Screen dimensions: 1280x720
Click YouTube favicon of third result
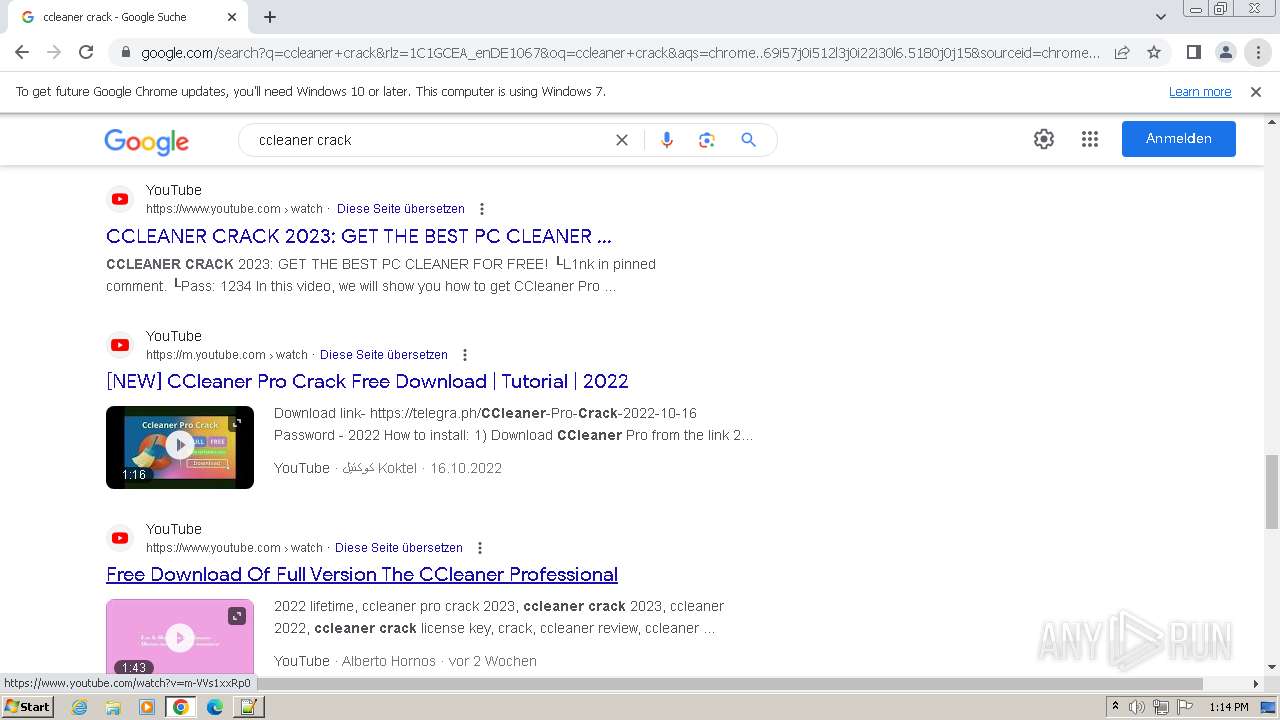coord(120,538)
